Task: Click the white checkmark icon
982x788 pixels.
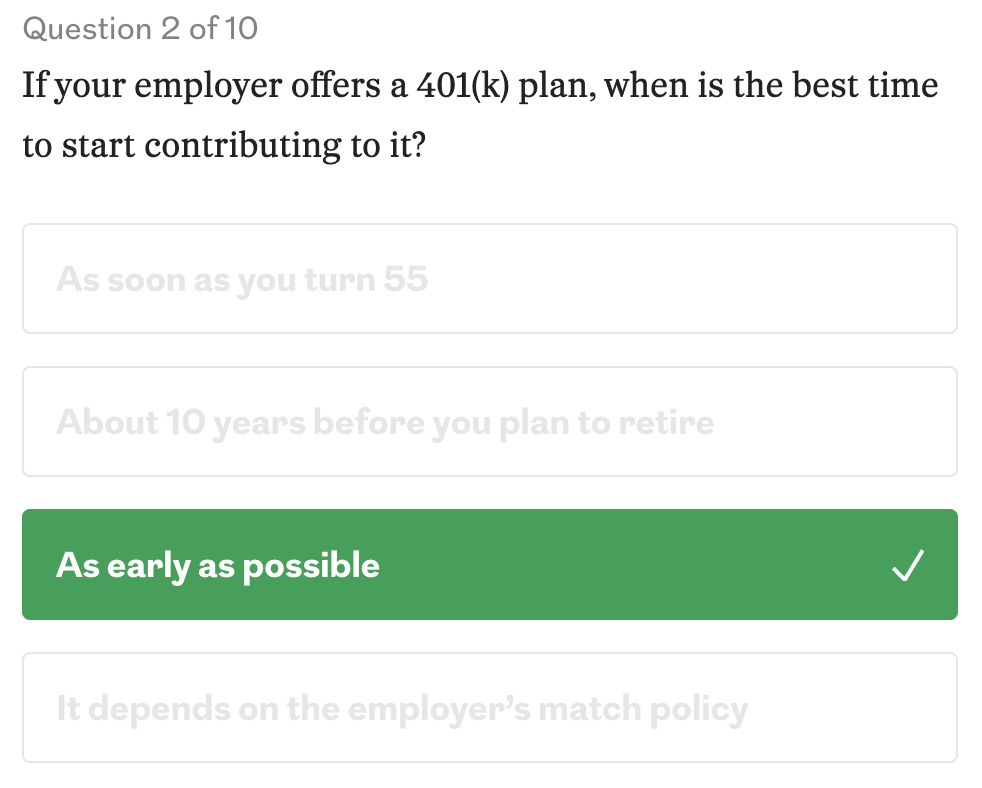Action: (x=908, y=566)
